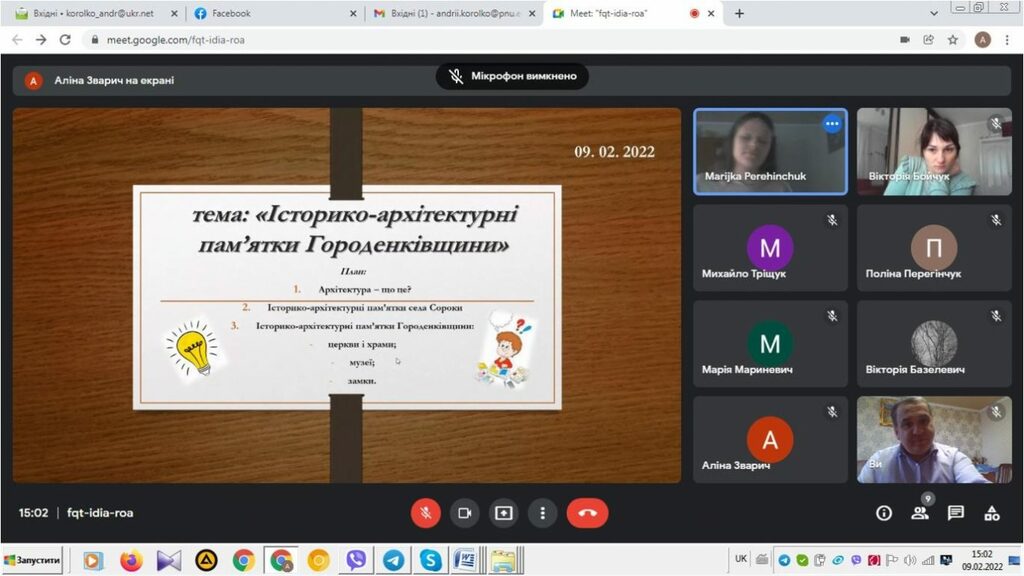Open the chat with everyone panel
Image resolution: width=1024 pixels, height=576 pixels.
(956, 513)
